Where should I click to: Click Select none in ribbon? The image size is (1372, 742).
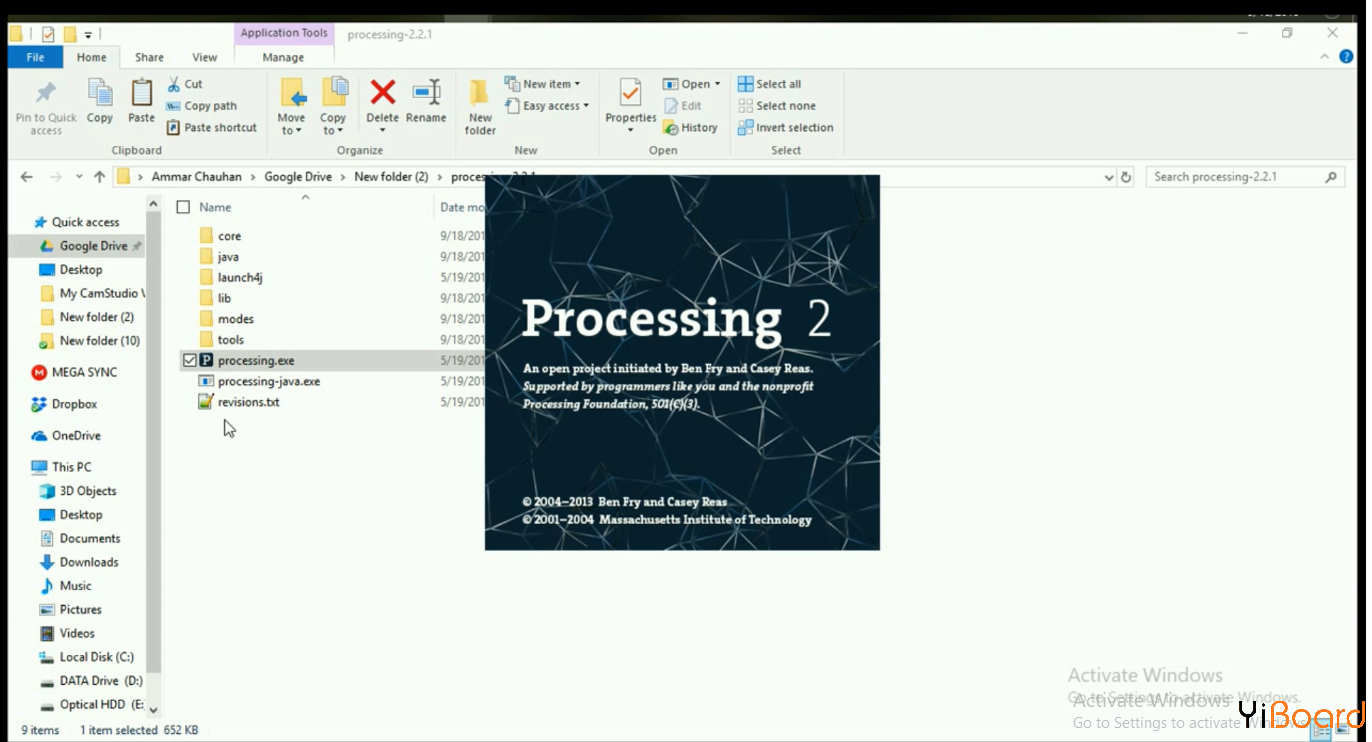pos(777,106)
